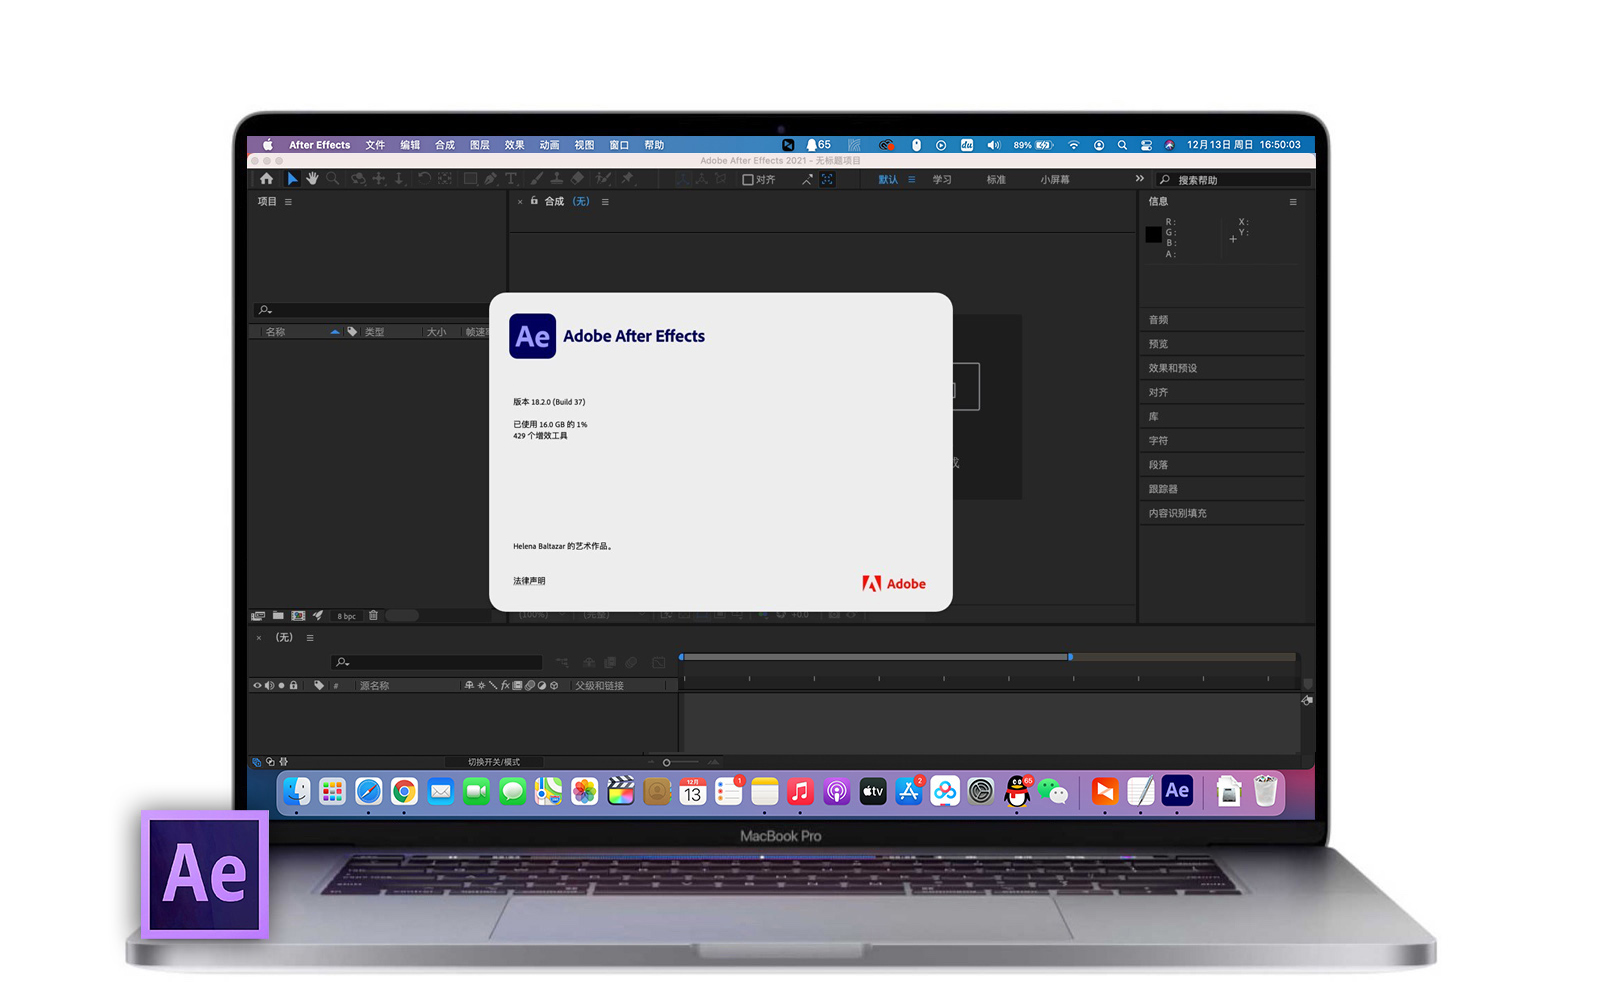Open the 动画 menu
The image size is (1600, 982).
click(550, 145)
